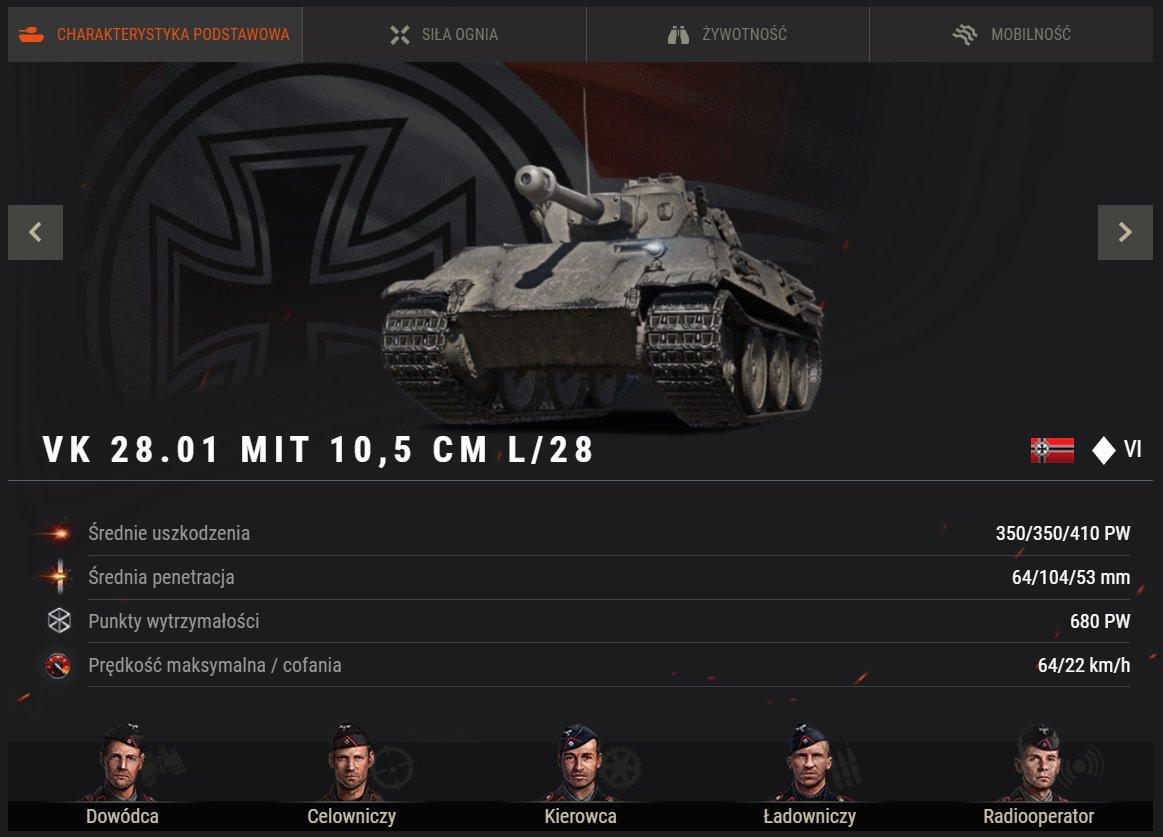Image resolution: width=1163 pixels, height=837 pixels.
Task: Click the German nation flag icon
Action: (x=1052, y=450)
